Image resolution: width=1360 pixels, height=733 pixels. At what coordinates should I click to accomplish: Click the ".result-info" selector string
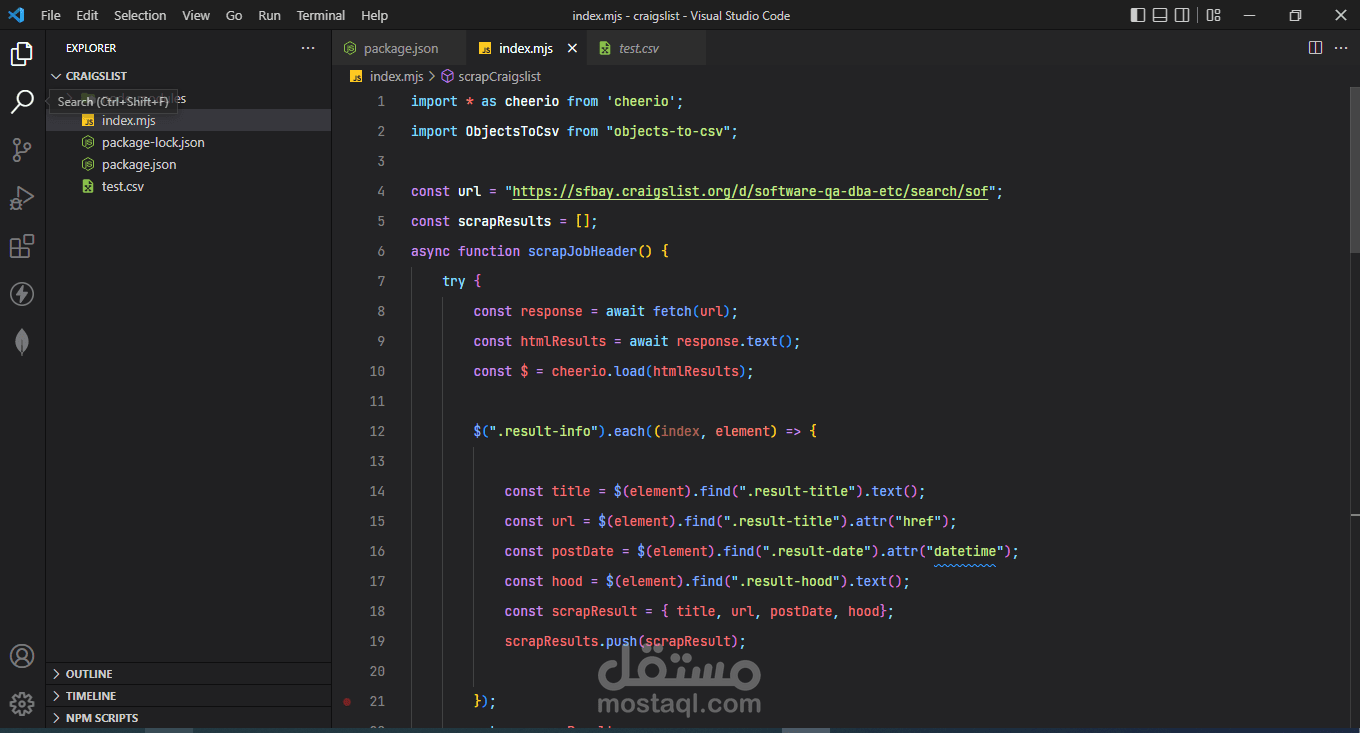(544, 431)
